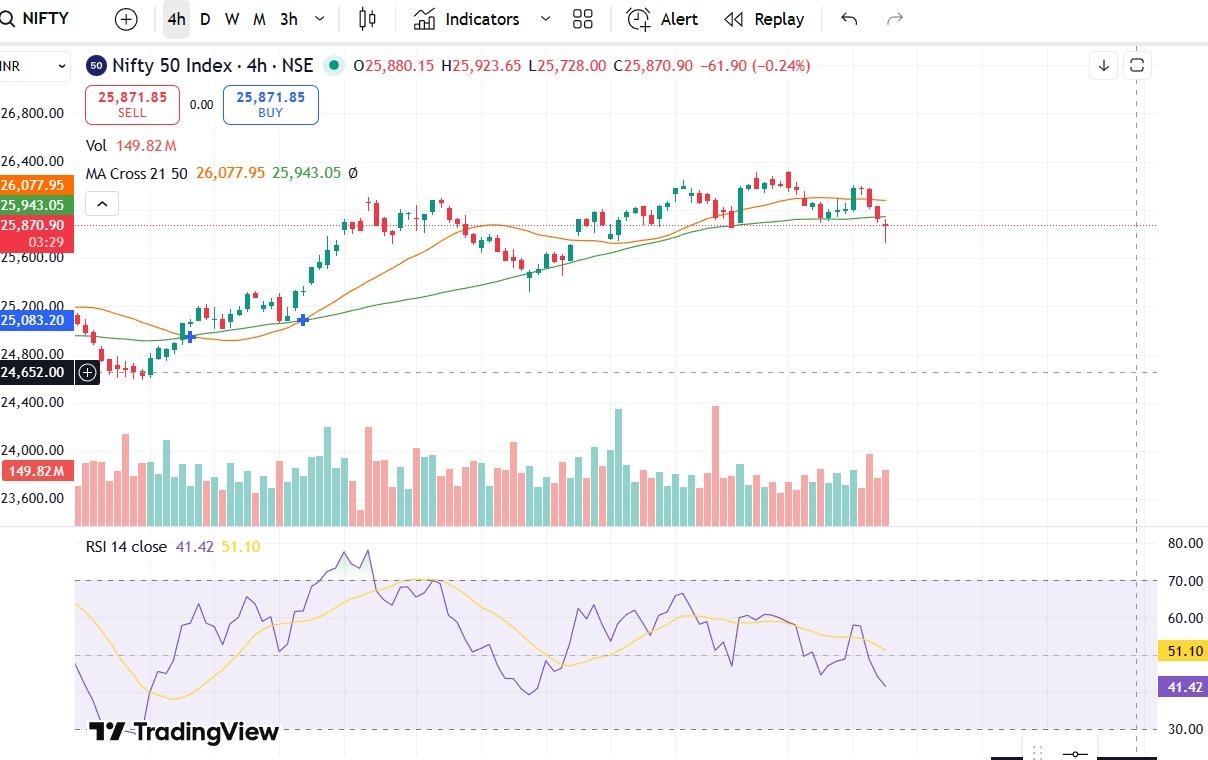Add symbol with the plus circle icon

[x=126, y=19]
